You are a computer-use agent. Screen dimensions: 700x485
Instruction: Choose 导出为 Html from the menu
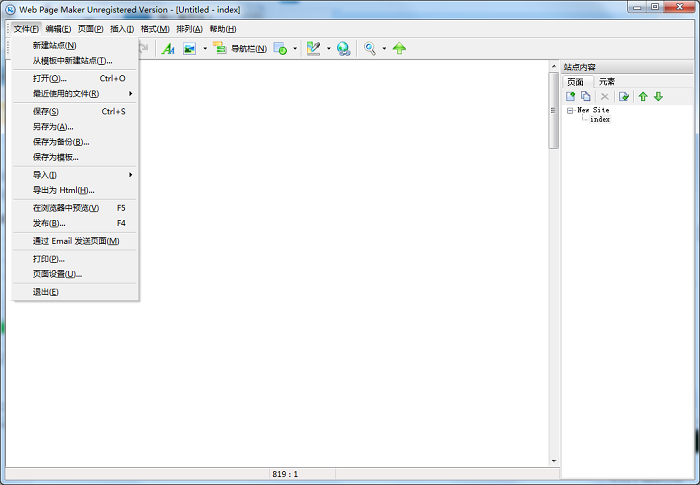tap(63, 190)
